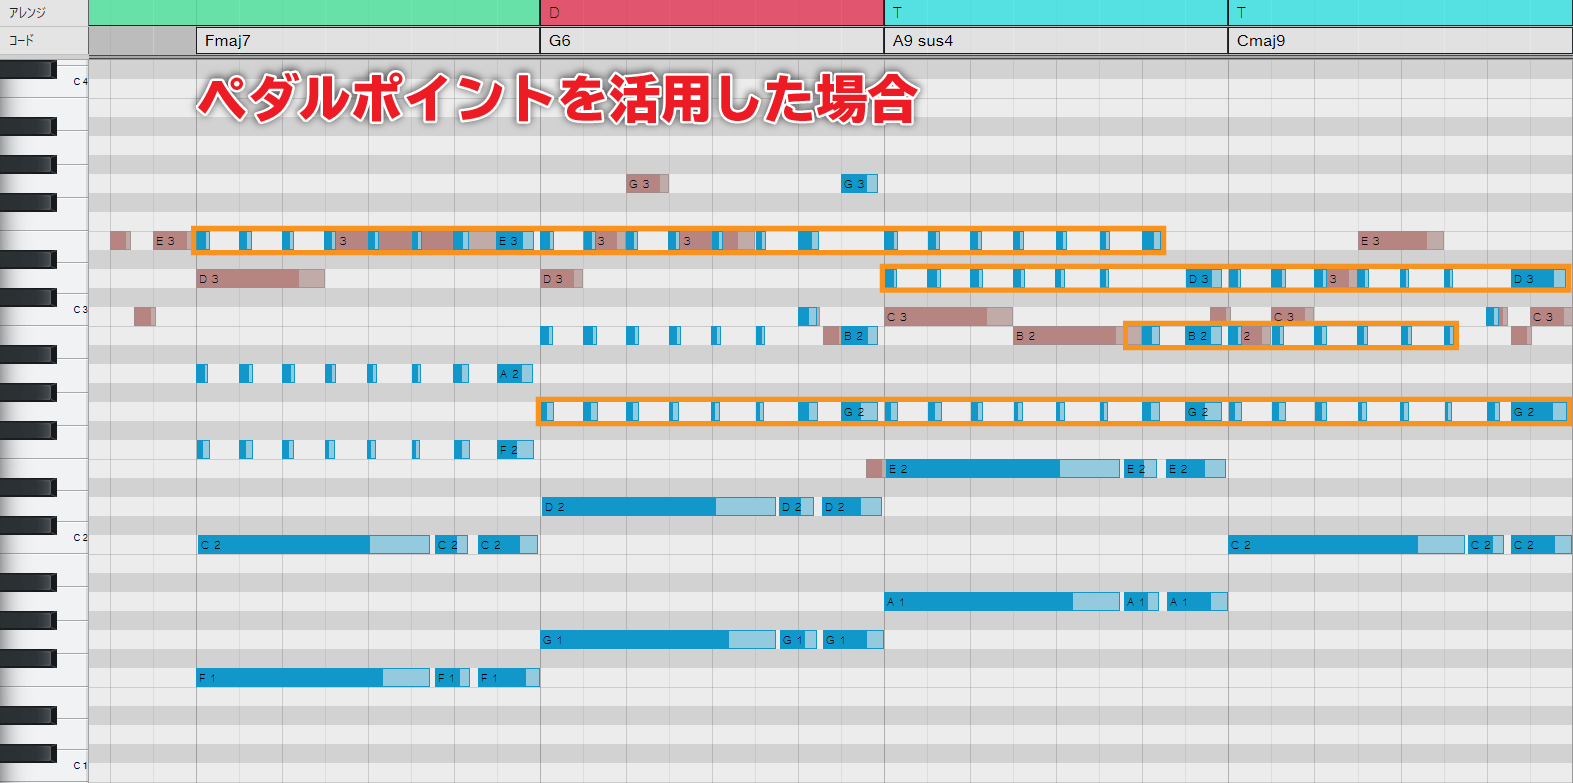This screenshot has width=1573, height=783.
Task: Select the brown D3 note at G6 start
Action: 561,279
